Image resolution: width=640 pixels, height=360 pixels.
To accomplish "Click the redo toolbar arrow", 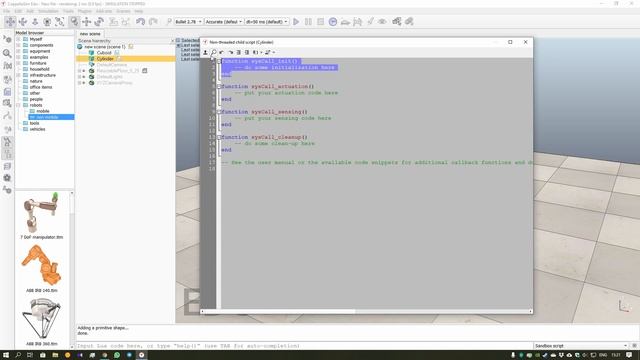I will click(153, 22).
